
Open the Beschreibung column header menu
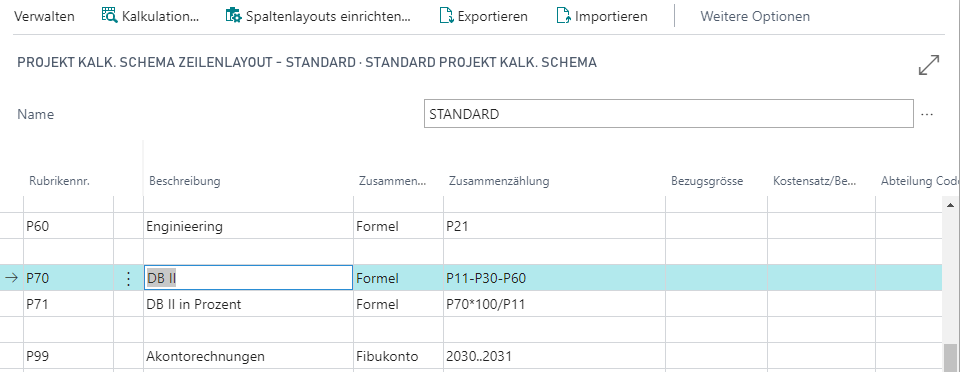coord(185,181)
